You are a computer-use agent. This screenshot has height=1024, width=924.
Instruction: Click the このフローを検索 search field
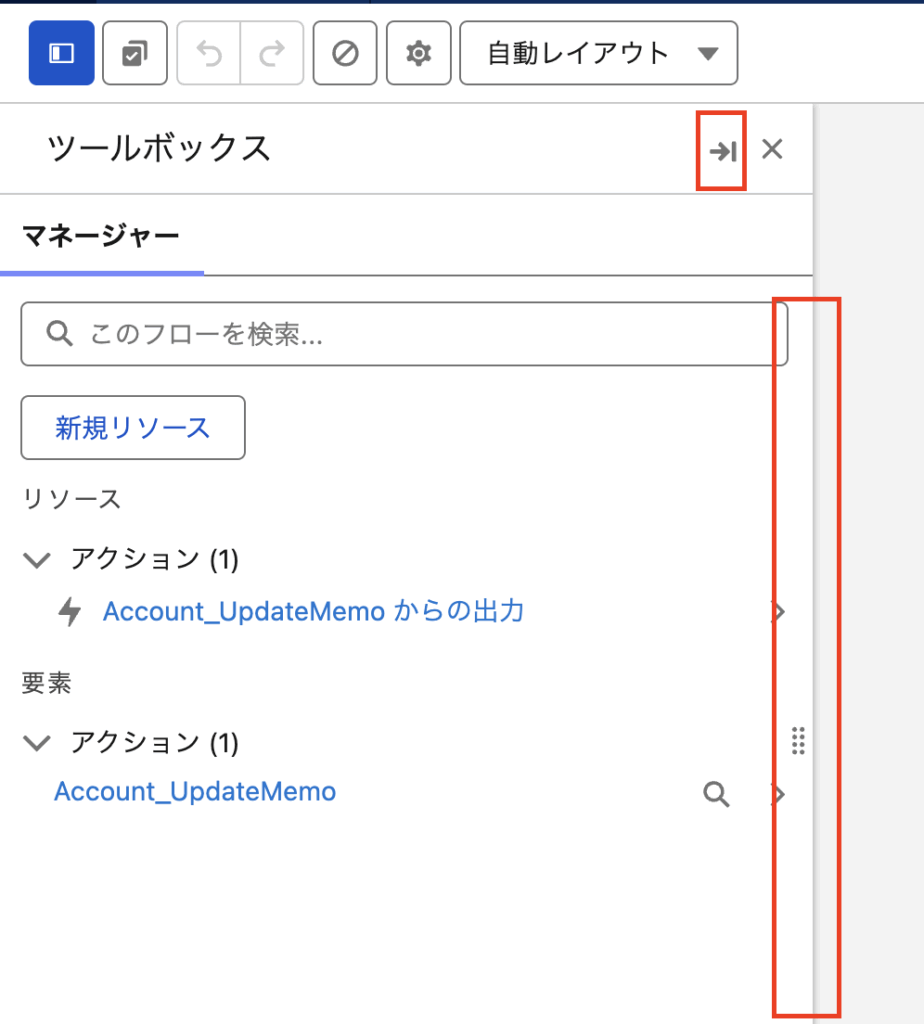404,334
